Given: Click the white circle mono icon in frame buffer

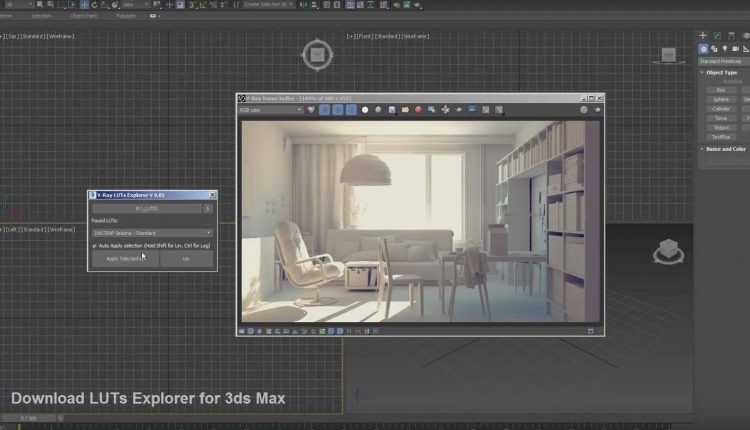Looking at the screenshot, I should tap(365, 110).
